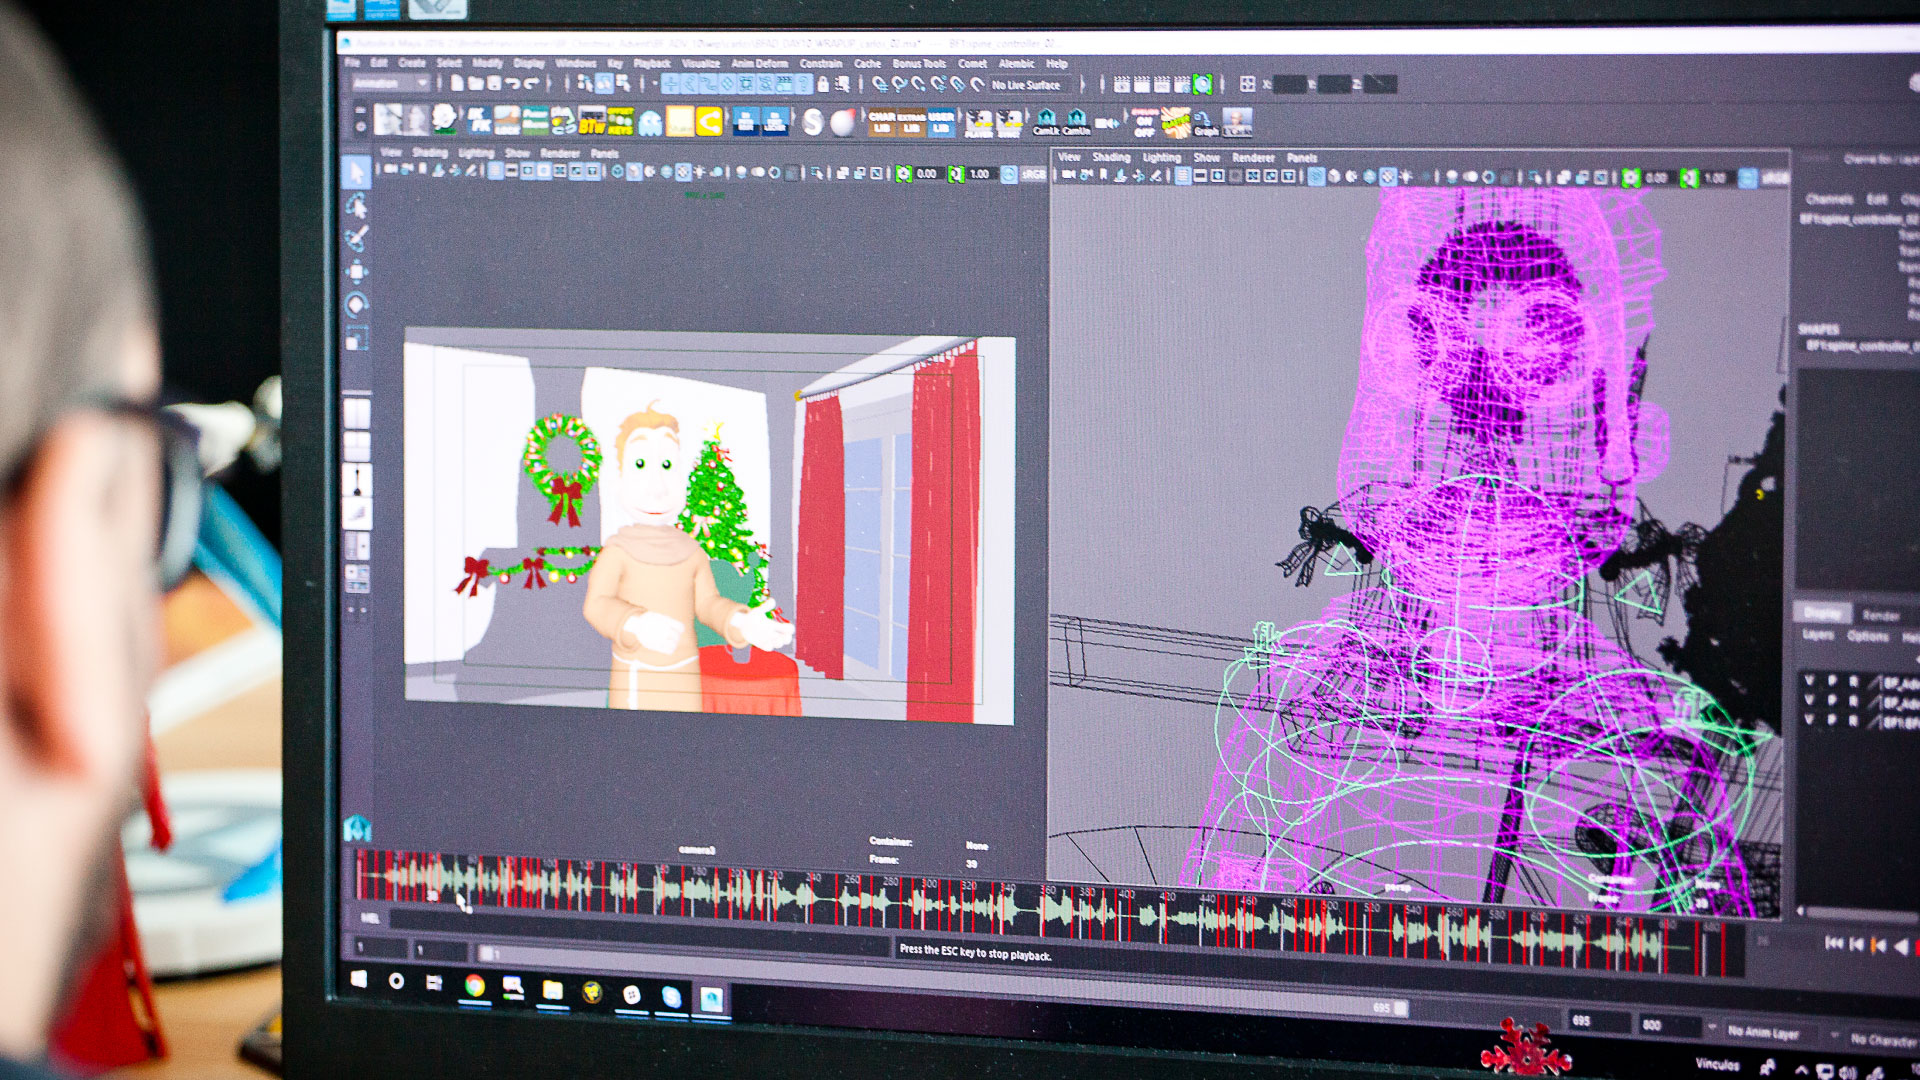The width and height of the screenshot is (1920, 1080).
Task: Click the ON OFF shelf toggle icon
Action: [x=1144, y=123]
